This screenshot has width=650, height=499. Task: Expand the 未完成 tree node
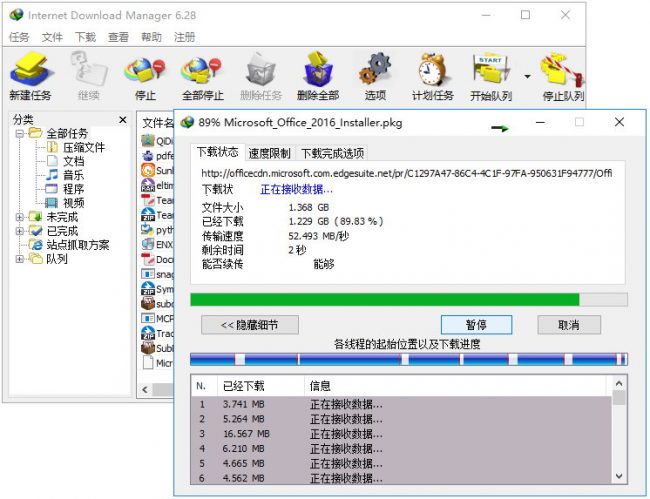coord(20,217)
